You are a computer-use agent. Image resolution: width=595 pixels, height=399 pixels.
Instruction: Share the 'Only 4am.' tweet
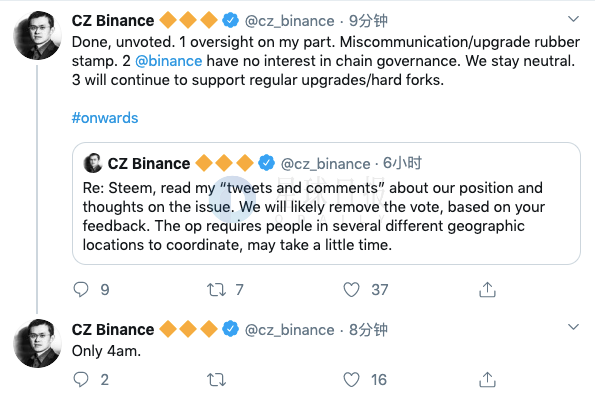pos(487,379)
